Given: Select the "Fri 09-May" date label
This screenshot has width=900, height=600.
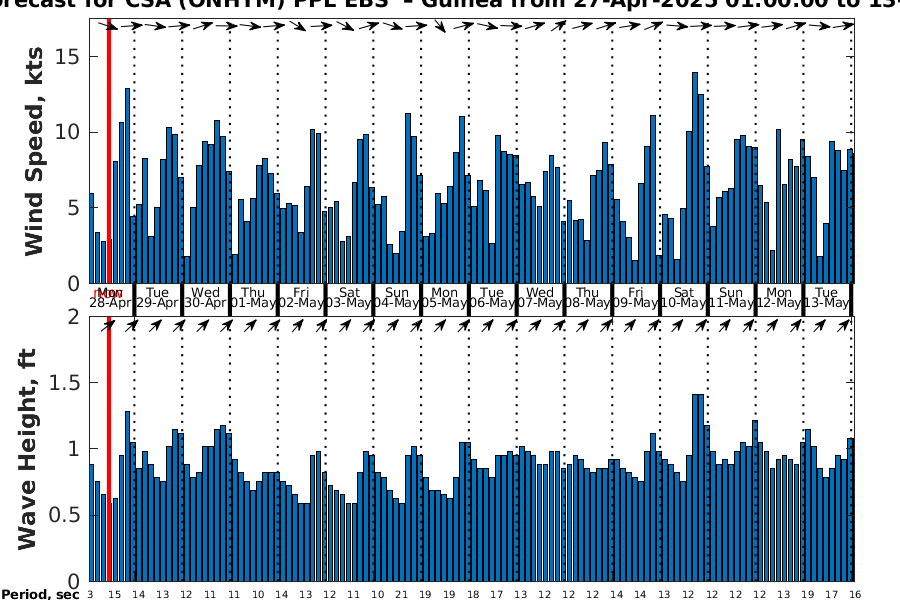Looking at the screenshot, I should click(x=635, y=298).
